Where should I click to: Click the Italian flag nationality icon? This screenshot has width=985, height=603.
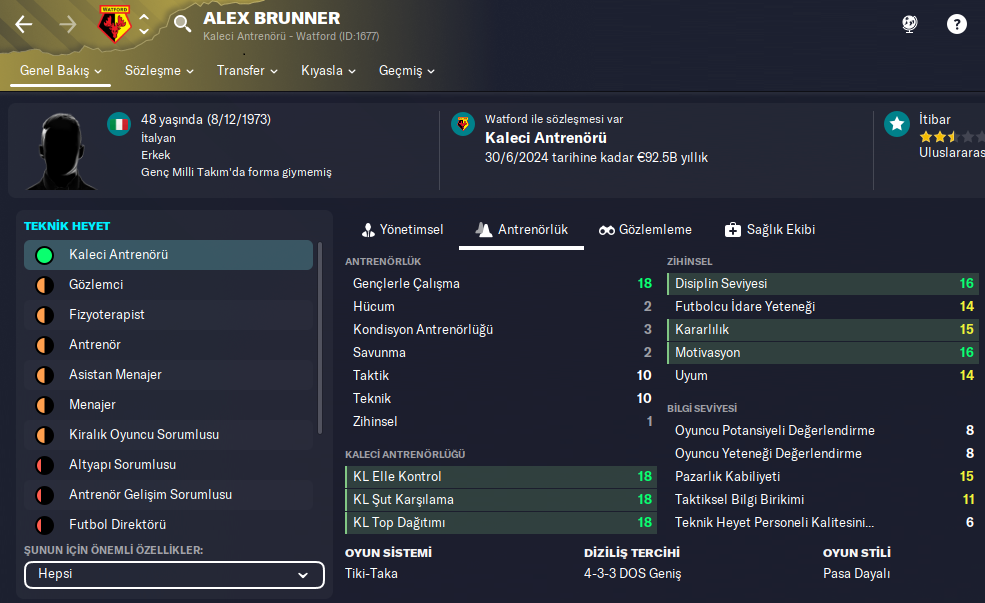[x=119, y=124]
